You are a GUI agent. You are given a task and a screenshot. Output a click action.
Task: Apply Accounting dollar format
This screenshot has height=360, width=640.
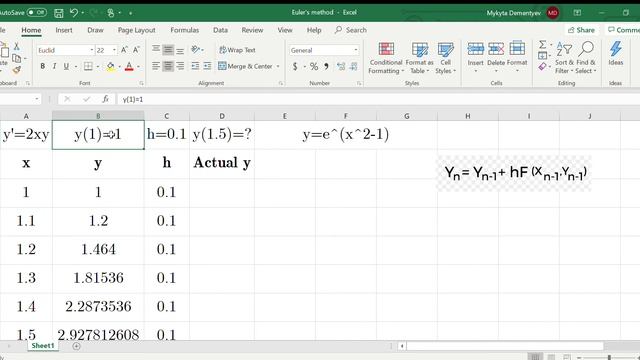[x=295, y=66]
